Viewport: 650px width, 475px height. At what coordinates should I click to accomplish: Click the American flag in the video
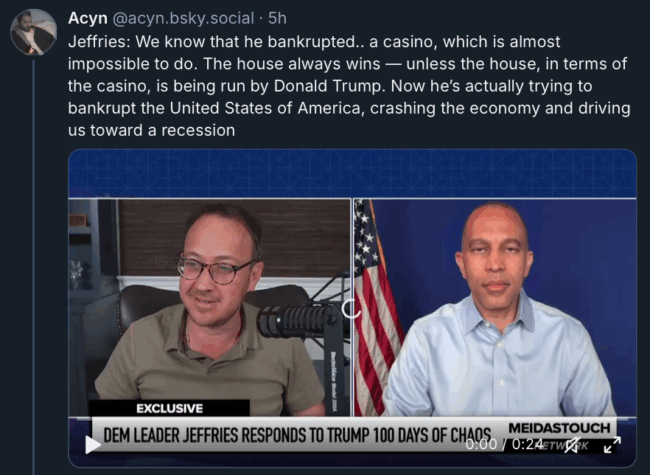pos(376,308)
